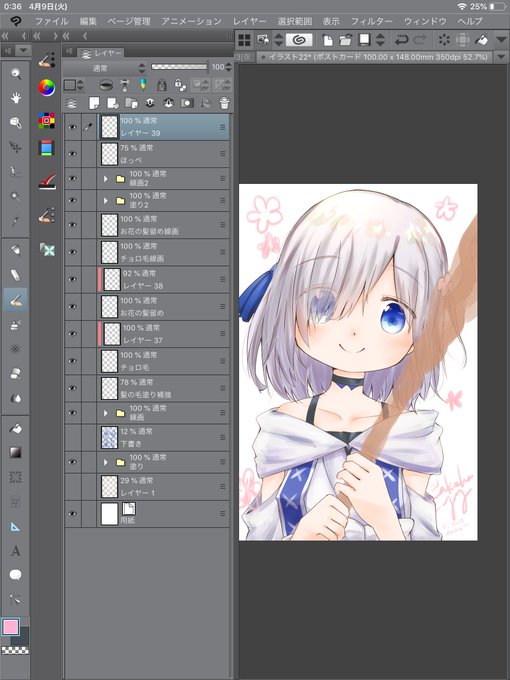Open the Color wheel palette

[x=46, y=88]
